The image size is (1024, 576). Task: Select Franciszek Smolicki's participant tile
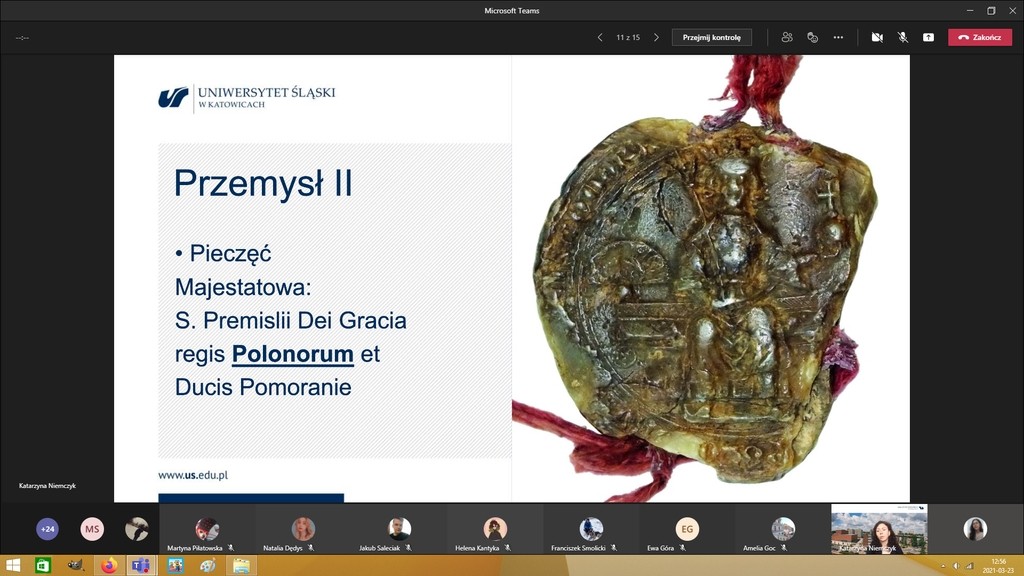[x=591, y=529]
